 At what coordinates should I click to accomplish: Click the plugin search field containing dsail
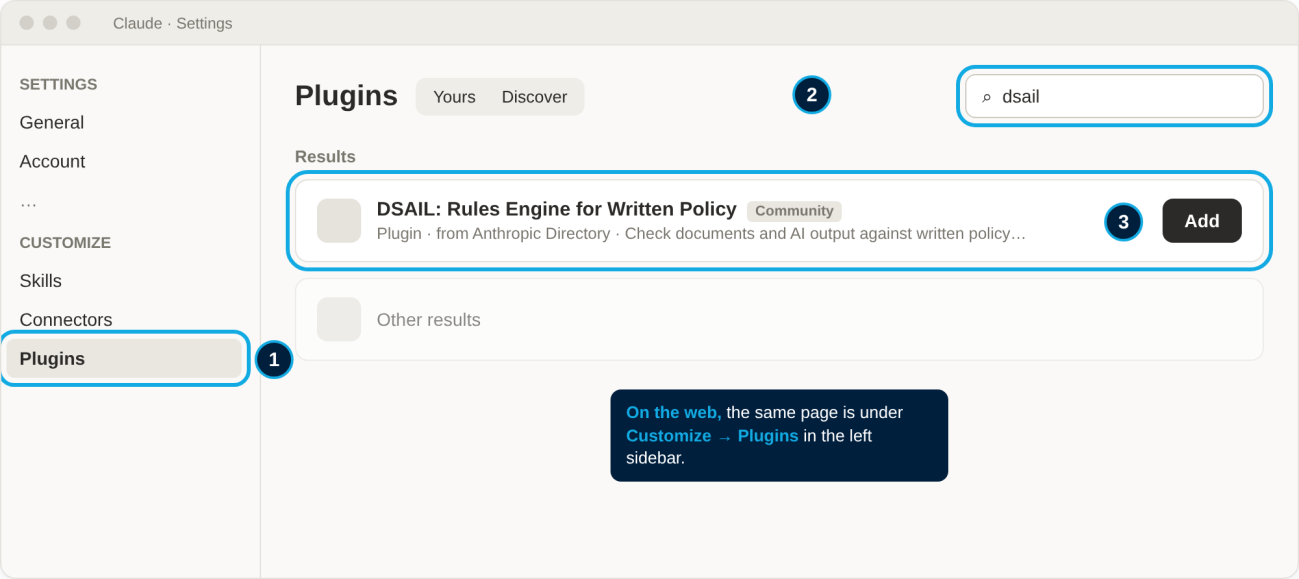tap(1114, 97)
